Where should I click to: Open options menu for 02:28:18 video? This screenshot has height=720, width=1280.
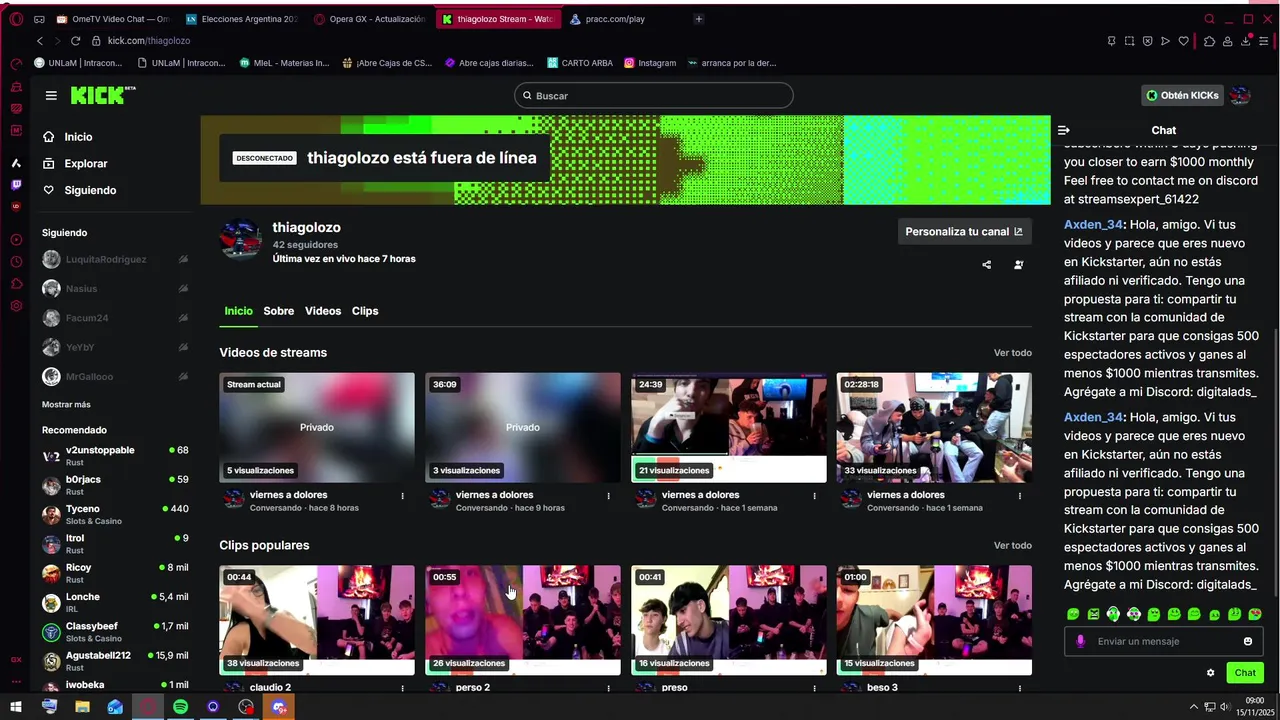coord(1020,496)
